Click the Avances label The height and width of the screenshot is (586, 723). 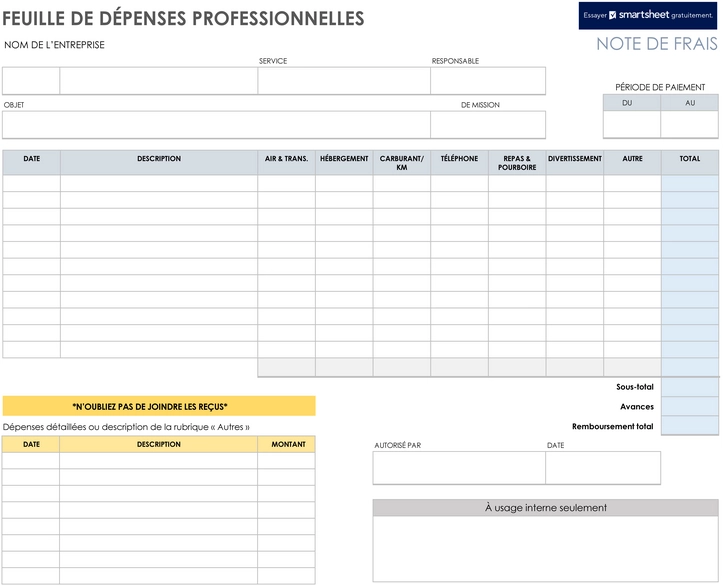point(637,407)
